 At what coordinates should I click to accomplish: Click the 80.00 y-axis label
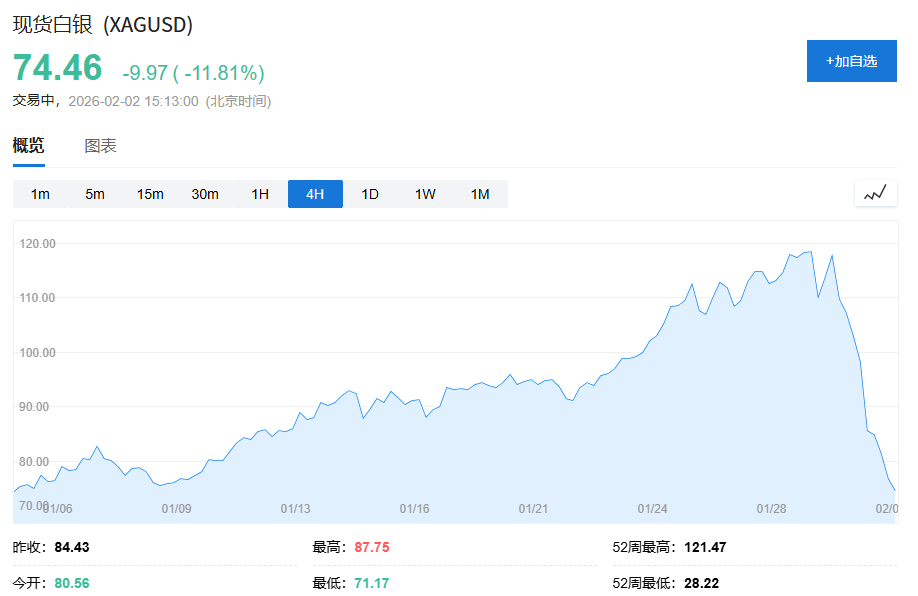click(x=34, y=462)
